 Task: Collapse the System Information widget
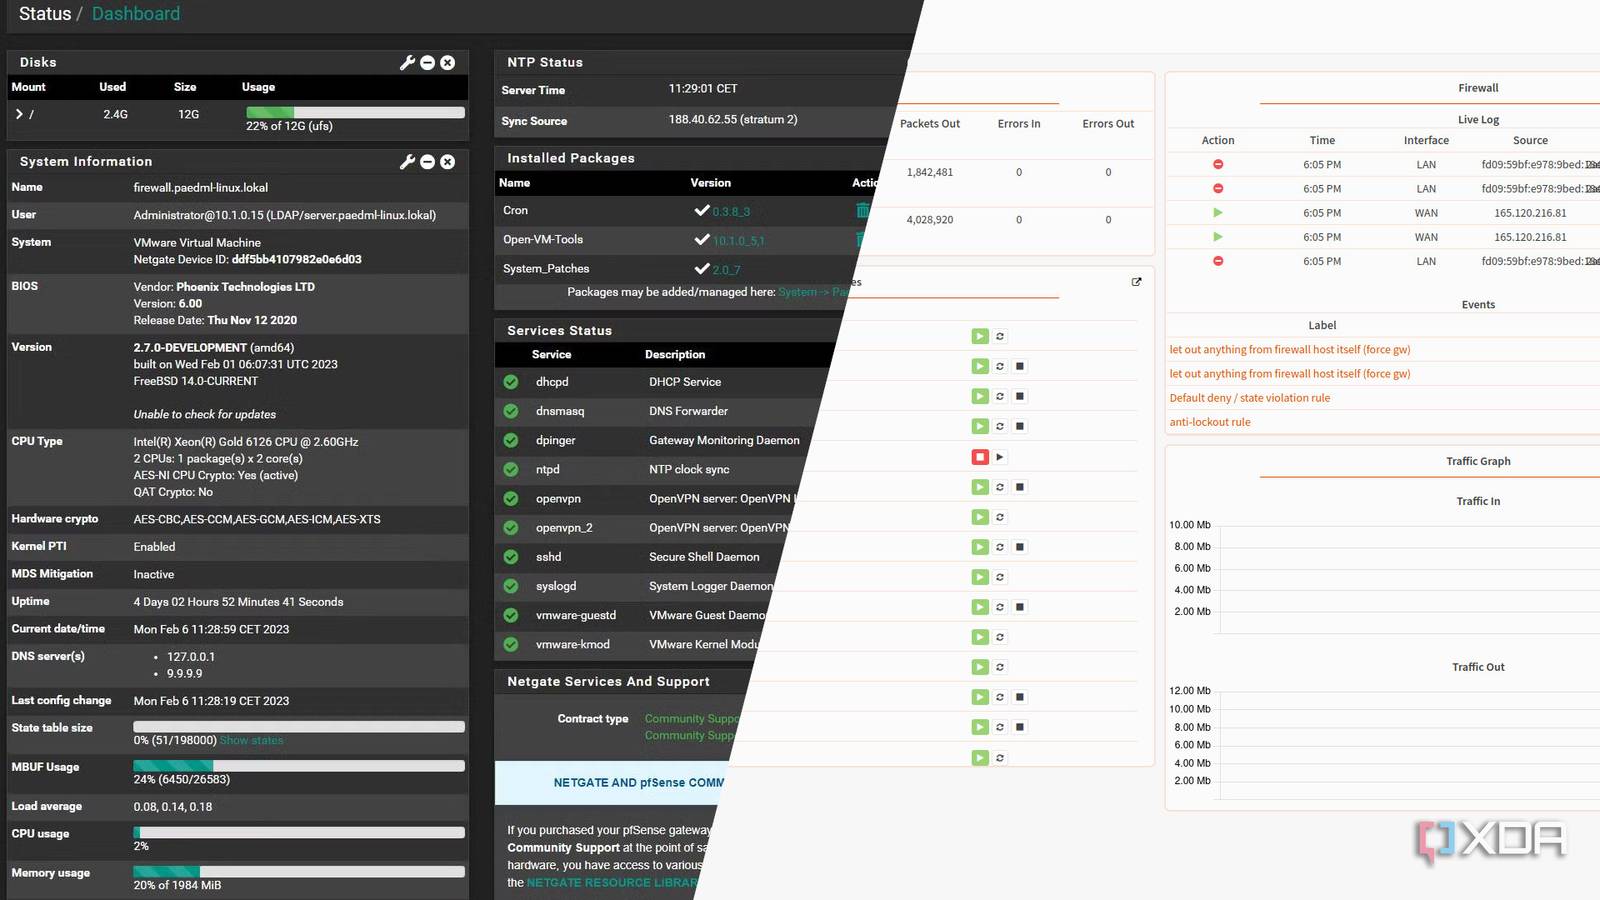427,161
